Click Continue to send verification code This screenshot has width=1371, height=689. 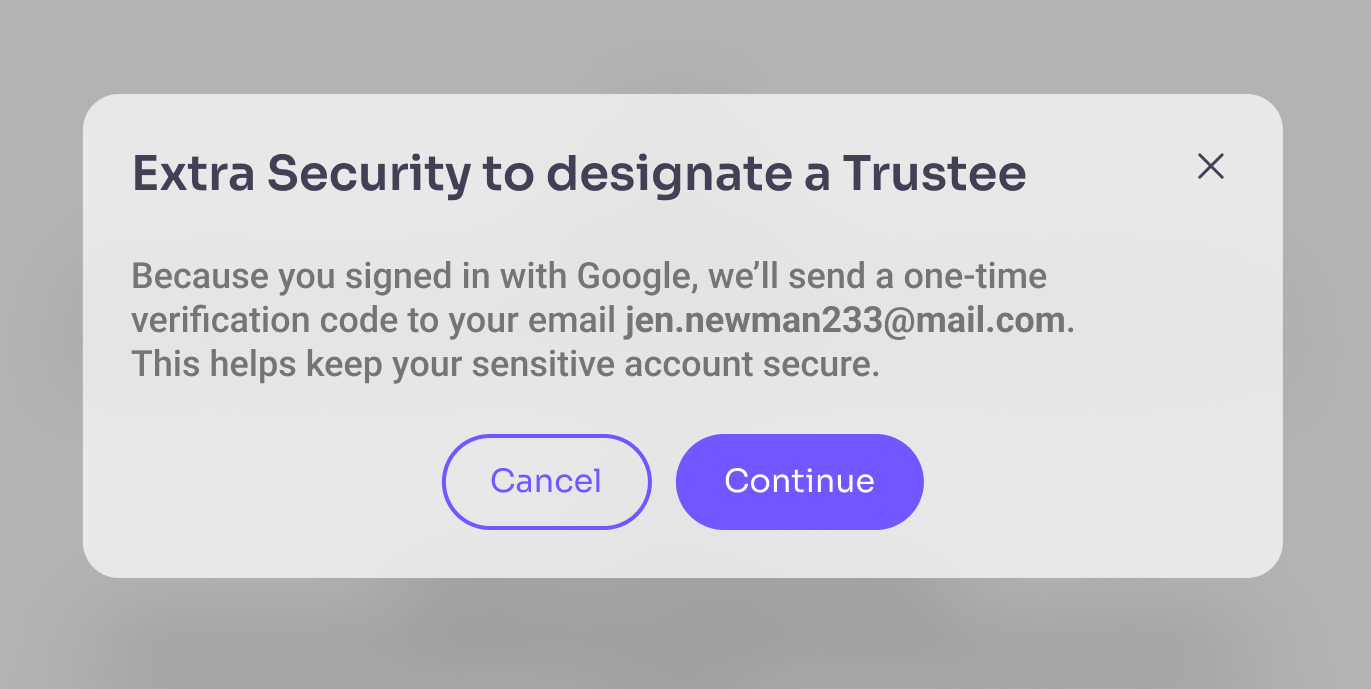799,481
